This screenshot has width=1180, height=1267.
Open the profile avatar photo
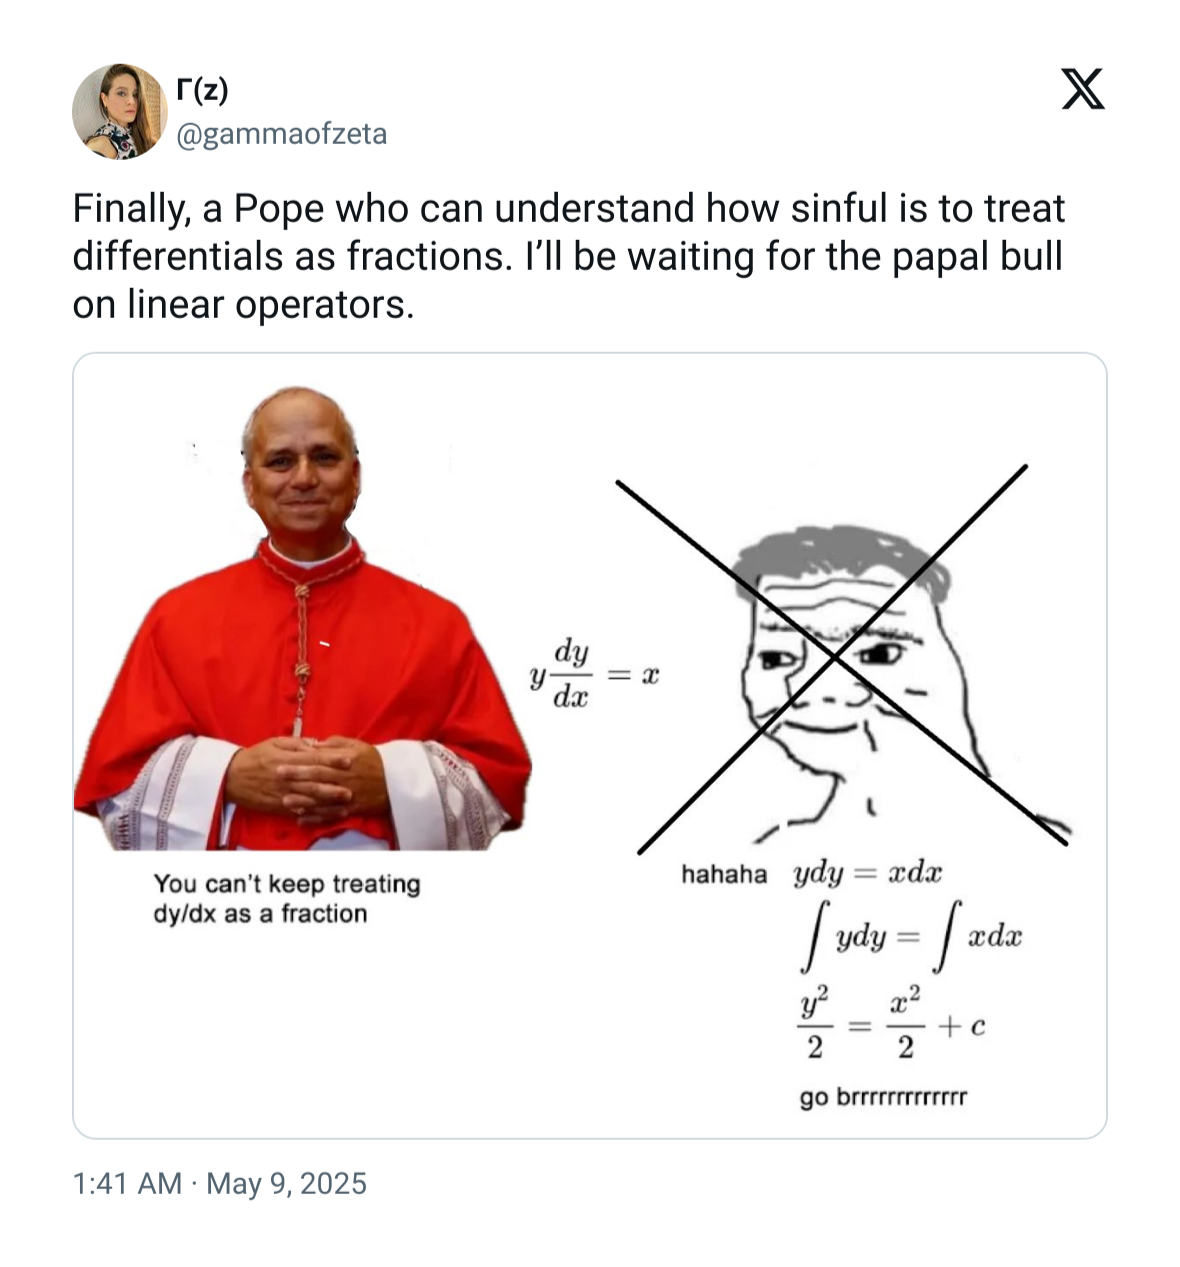pos(119,112)
